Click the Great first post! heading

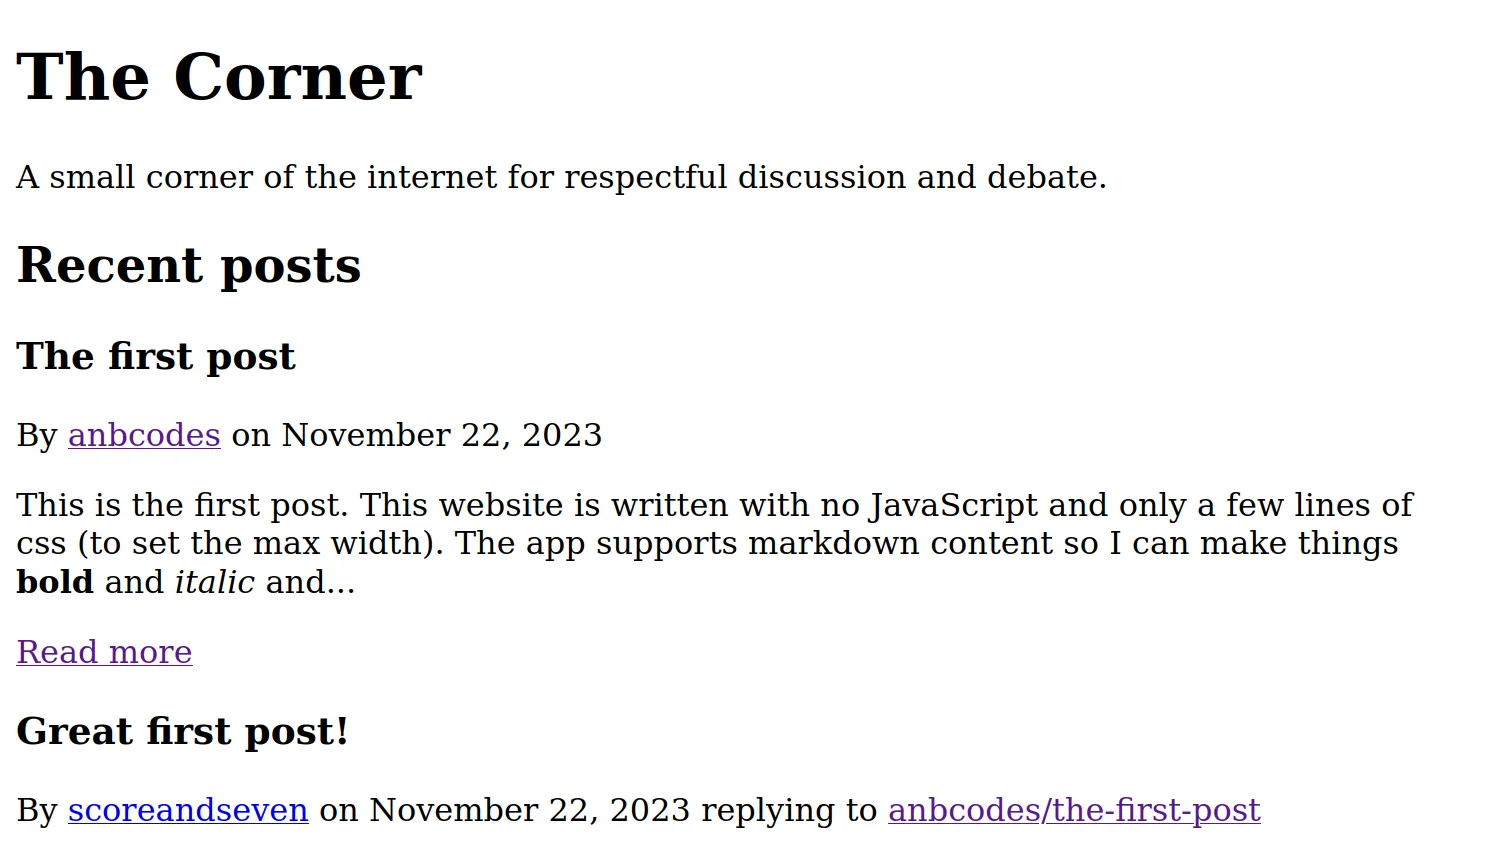[182, 732]
